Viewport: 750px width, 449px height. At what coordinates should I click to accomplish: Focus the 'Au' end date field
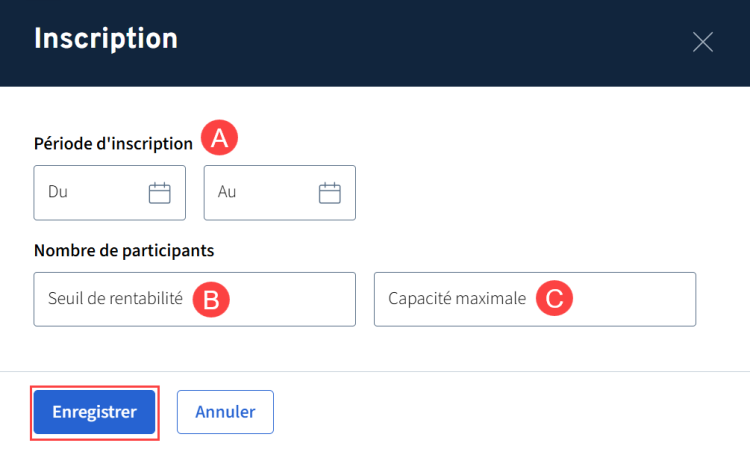tap(262, 193)
